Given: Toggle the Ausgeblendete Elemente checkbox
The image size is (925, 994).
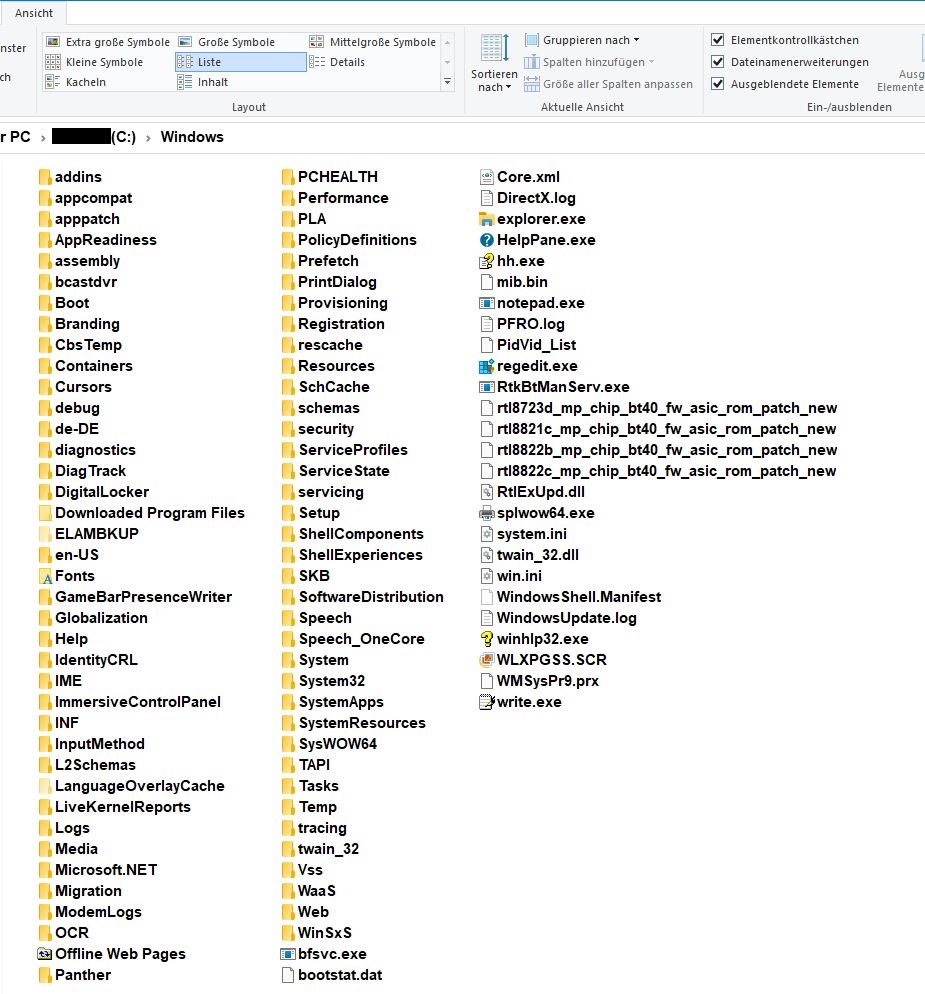Looking at the screenshot, I should [718, 84].
